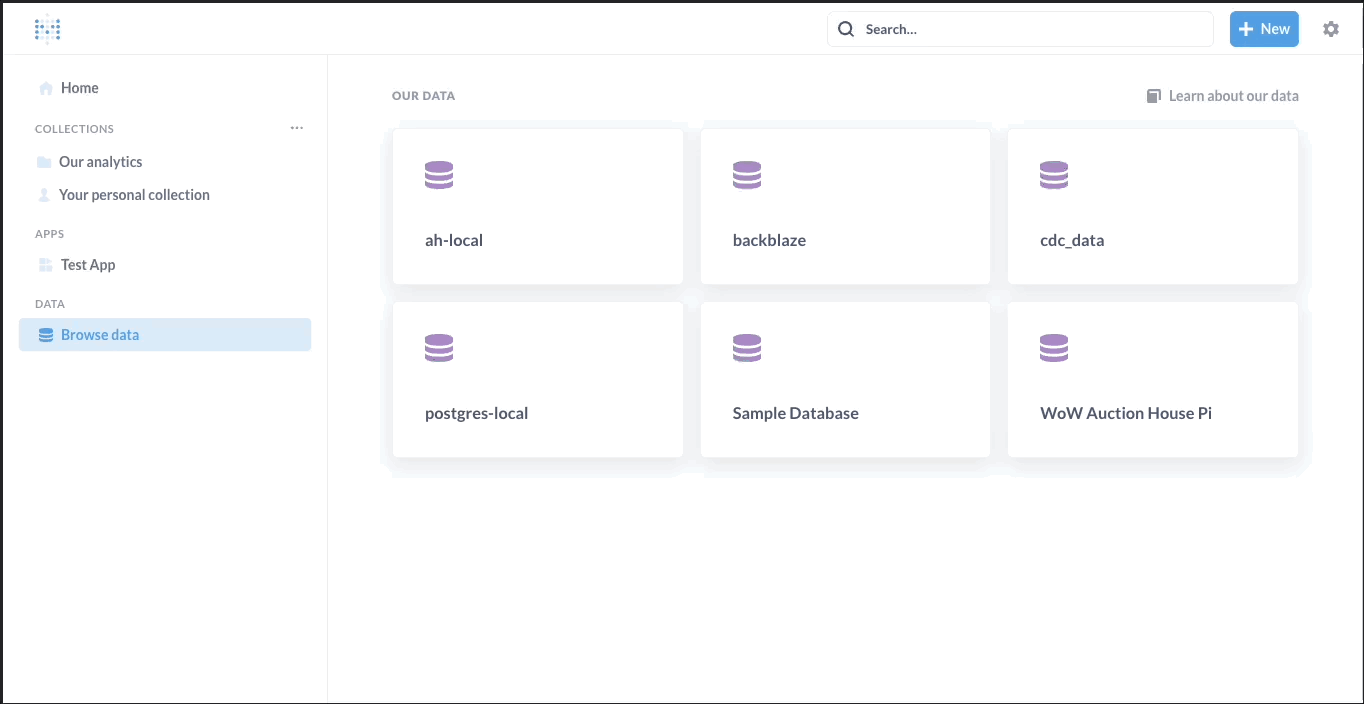Click the Test App grid icon
This screenshot has width=1364, height=704.
(44, 264)
